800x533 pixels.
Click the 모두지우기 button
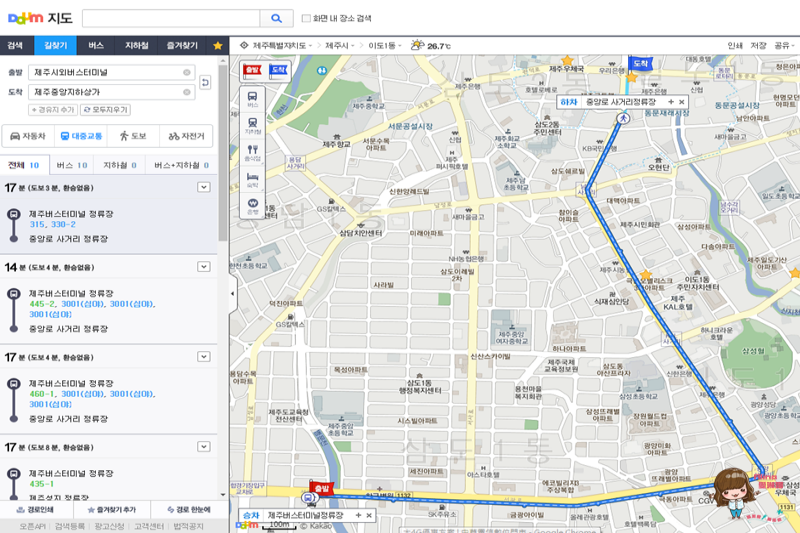pyautogui.click(x=106, y=110)
